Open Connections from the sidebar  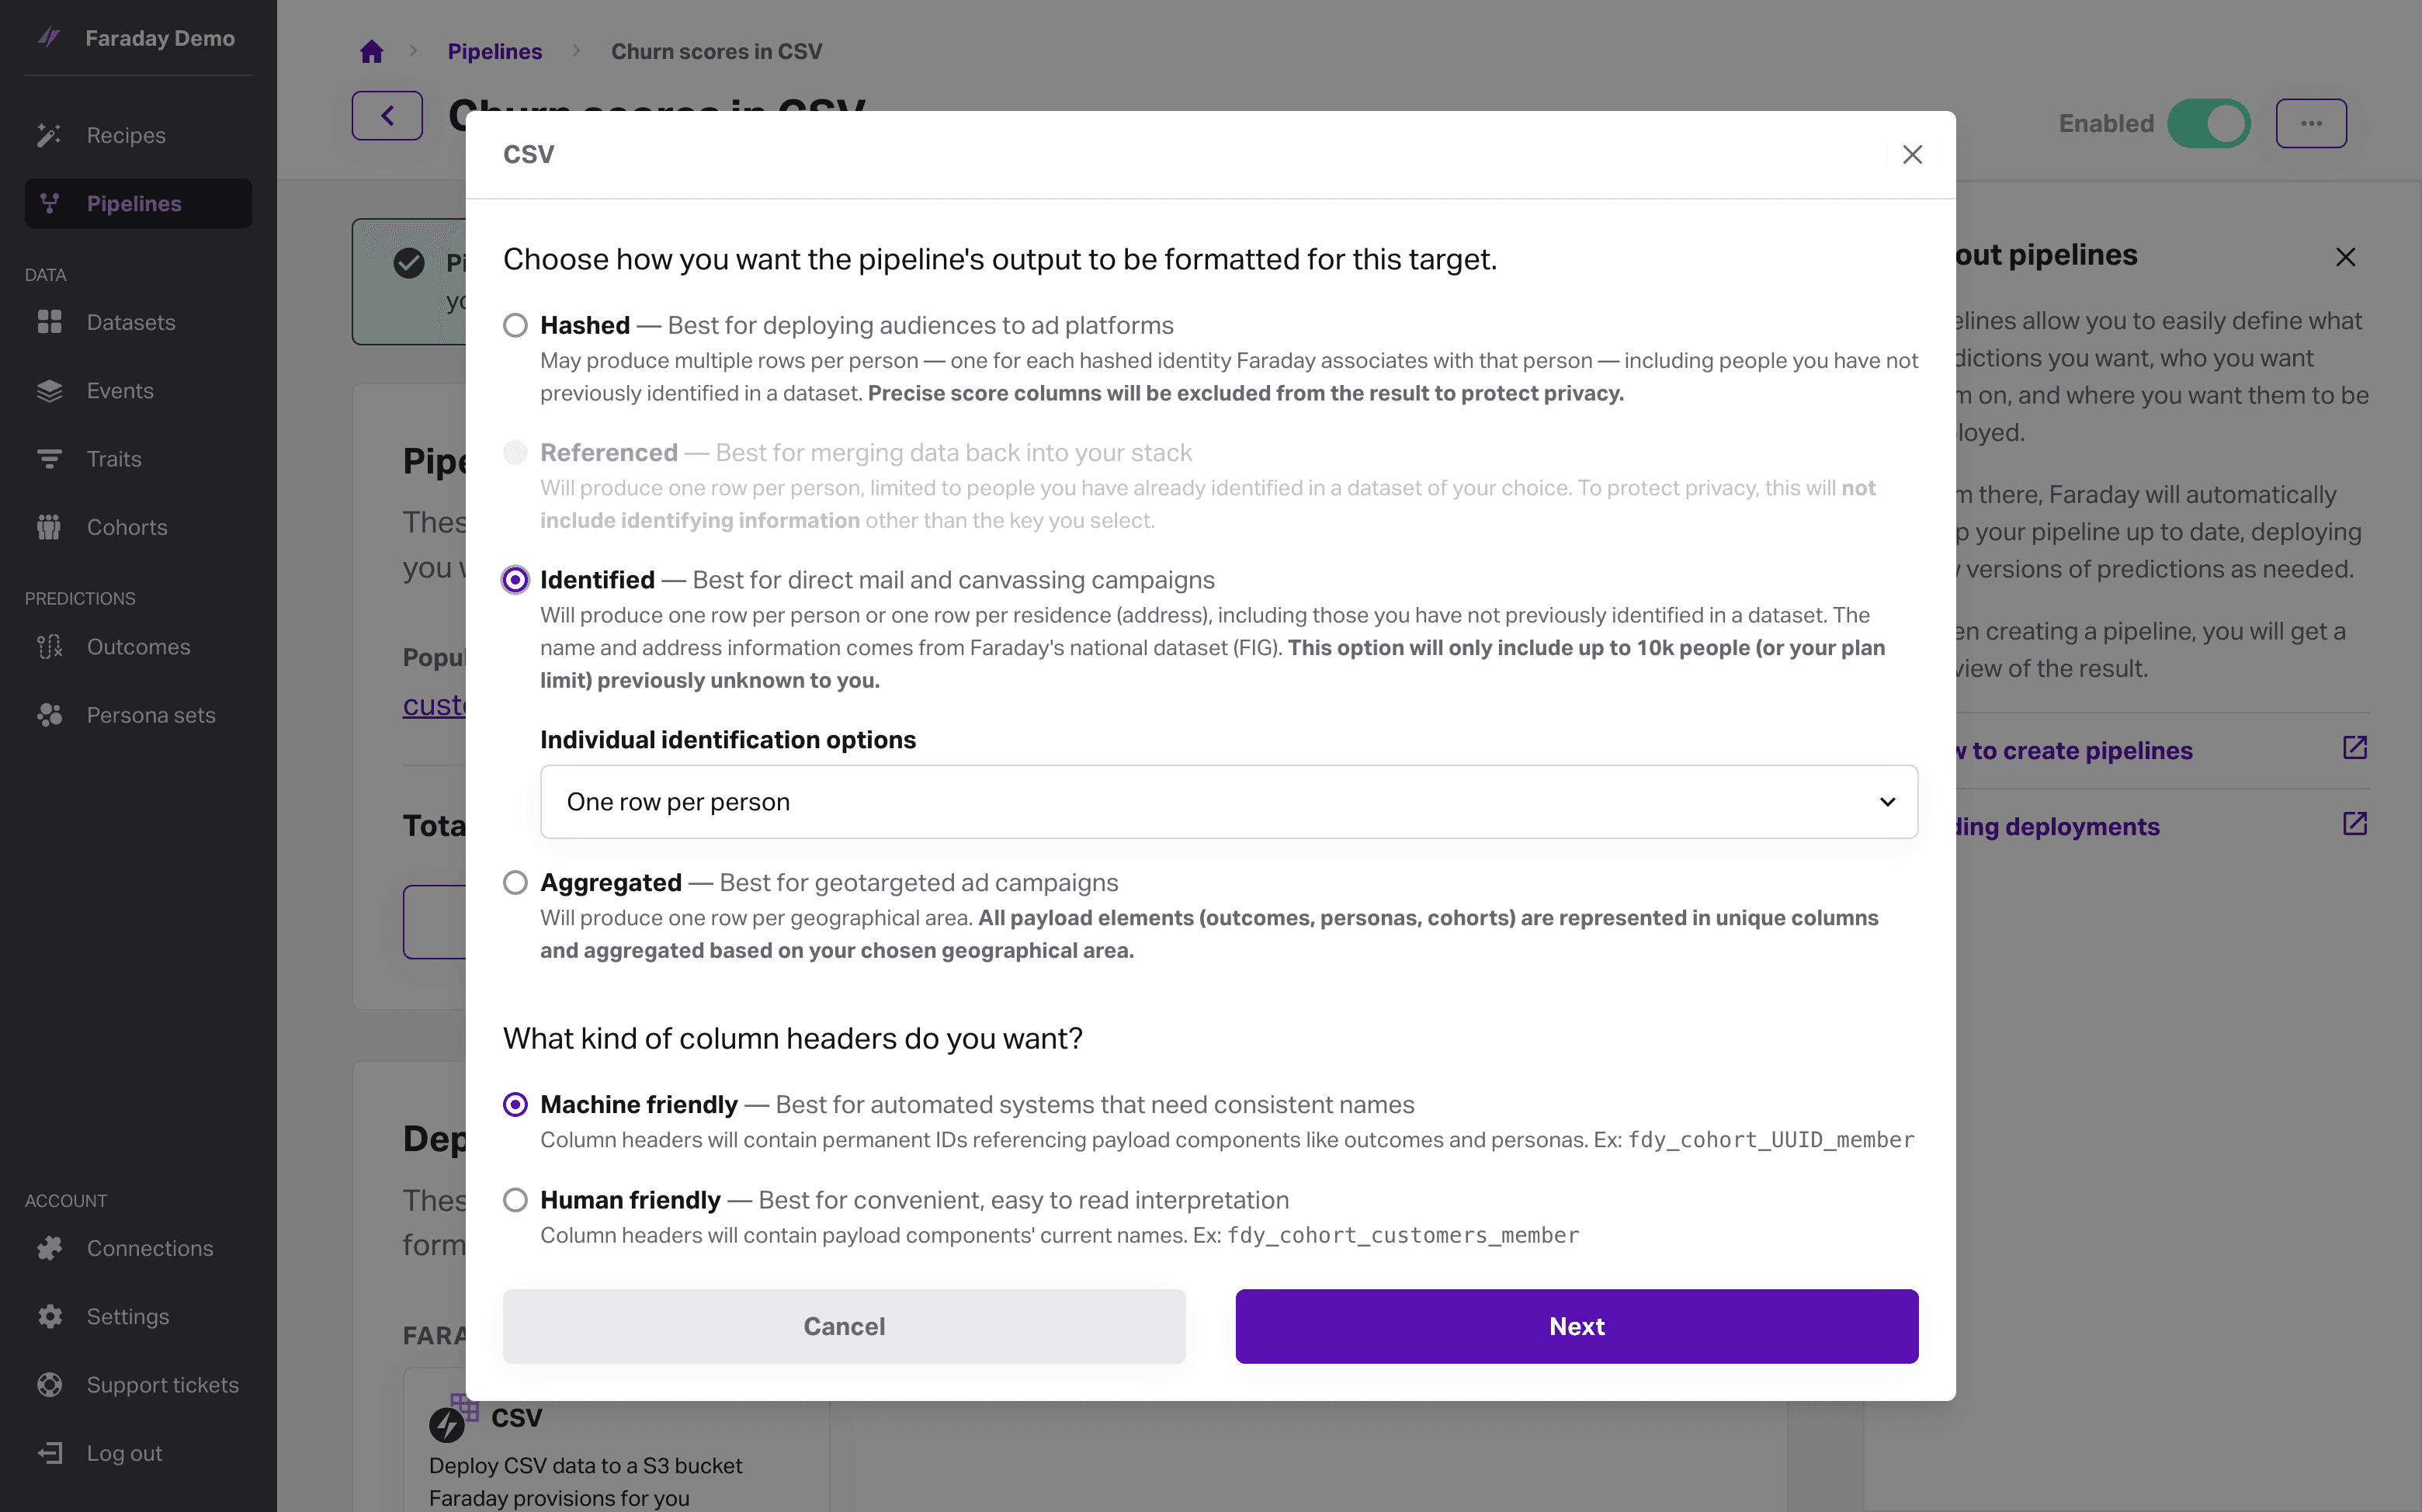point(149,1248)
